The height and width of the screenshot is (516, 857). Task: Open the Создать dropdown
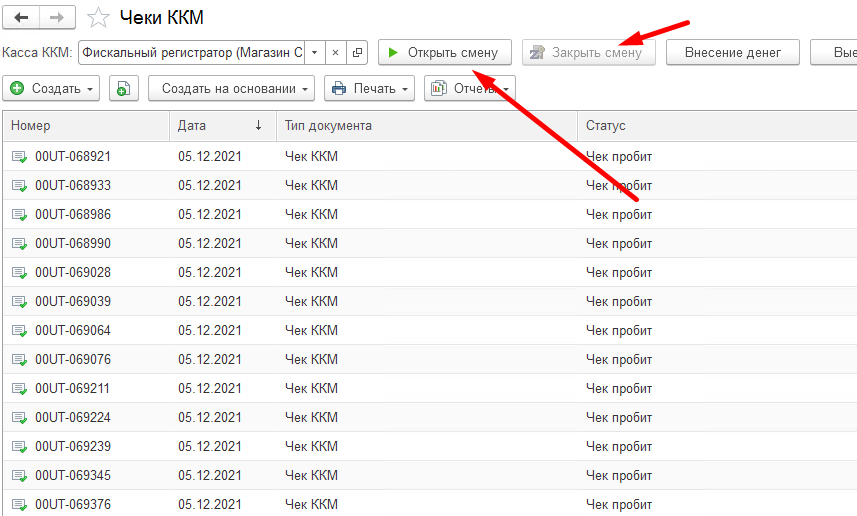(51, 89)
